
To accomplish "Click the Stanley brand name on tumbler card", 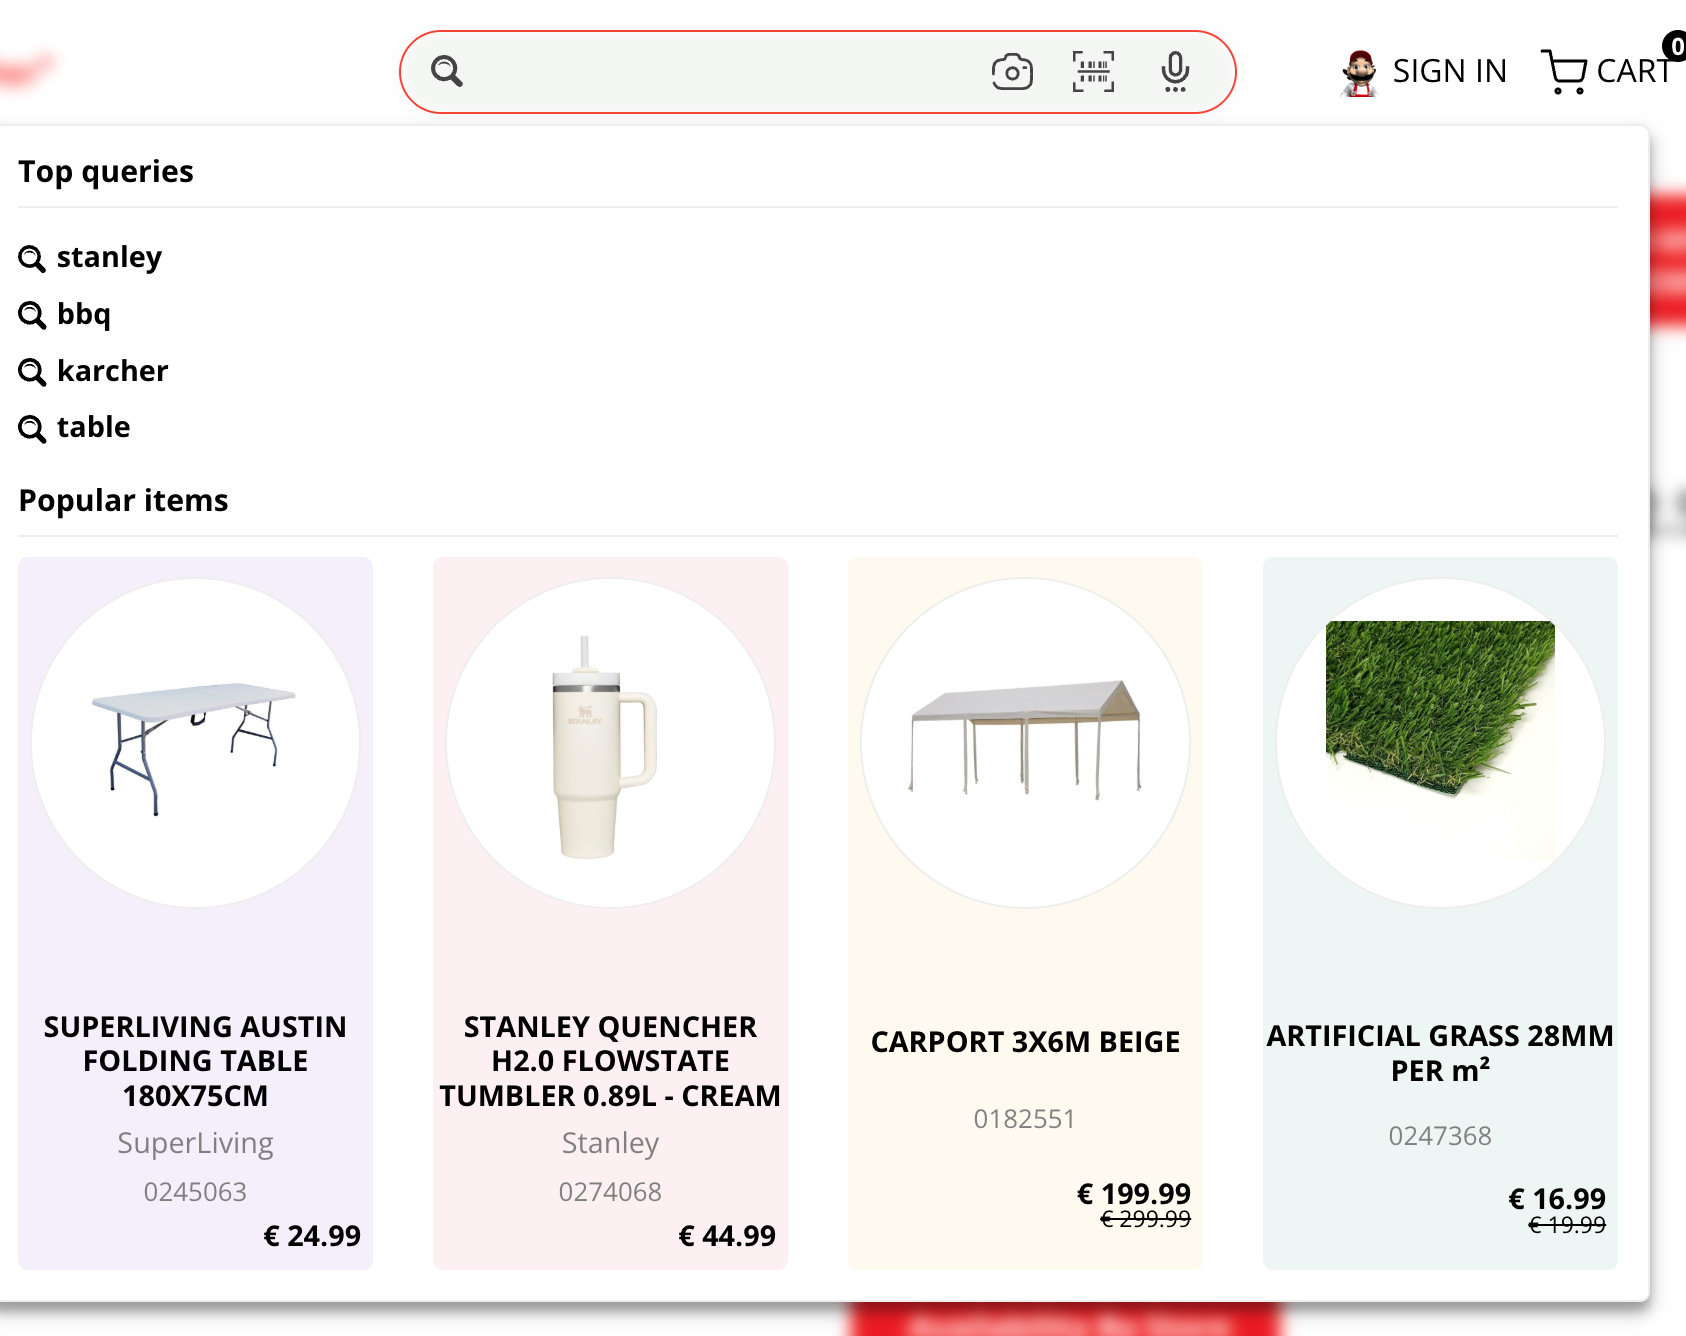I will tap(610, 1143).
